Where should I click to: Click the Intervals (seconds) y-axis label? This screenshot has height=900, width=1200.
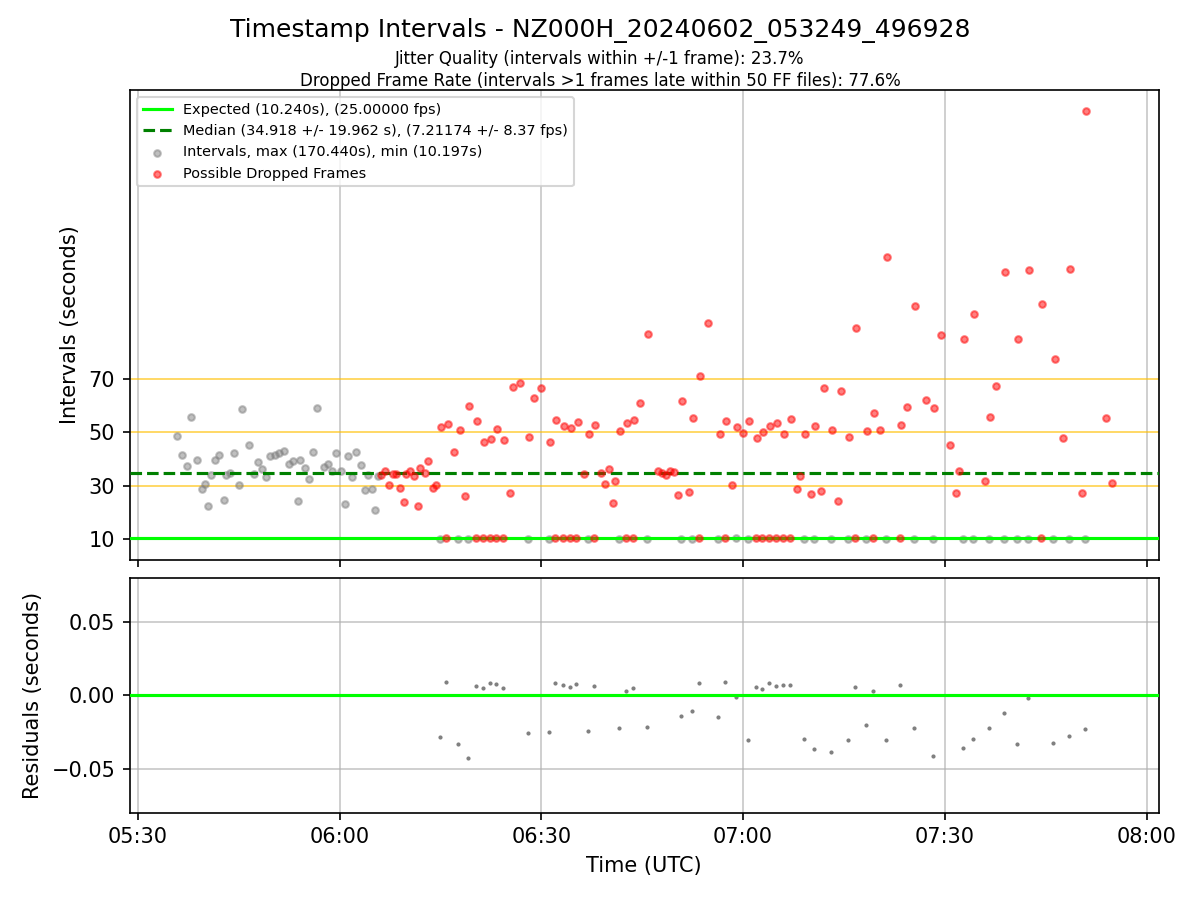click(x=68, y=325)
